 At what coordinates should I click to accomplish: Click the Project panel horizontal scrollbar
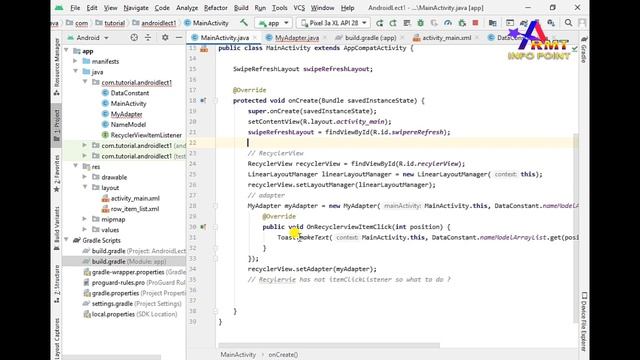(112, 358)
